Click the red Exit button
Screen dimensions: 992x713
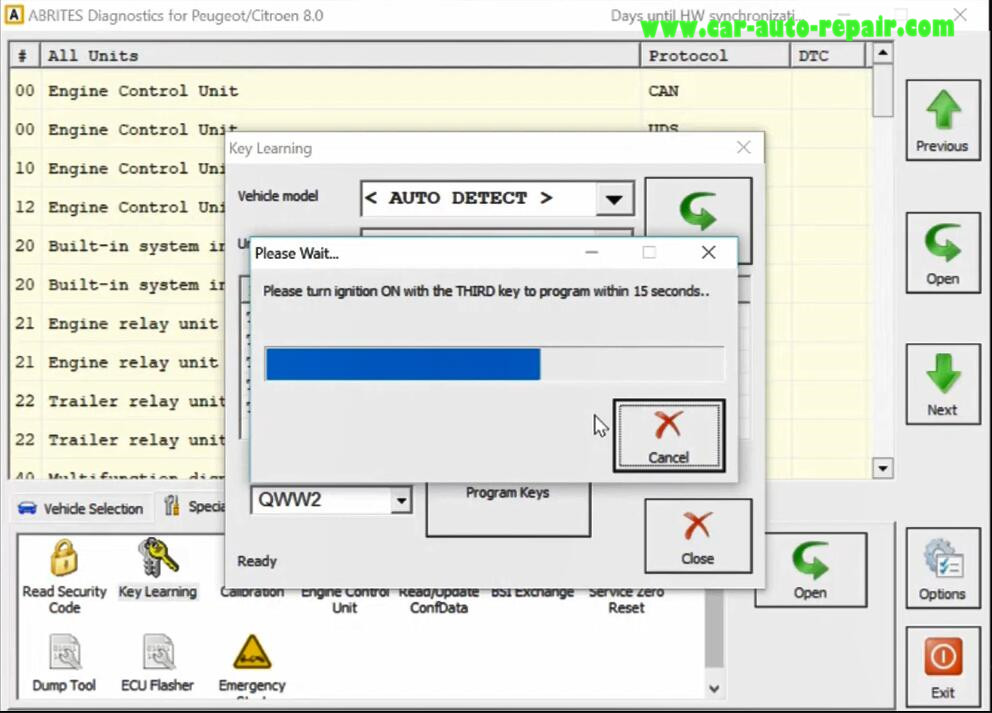click(943, 666)
